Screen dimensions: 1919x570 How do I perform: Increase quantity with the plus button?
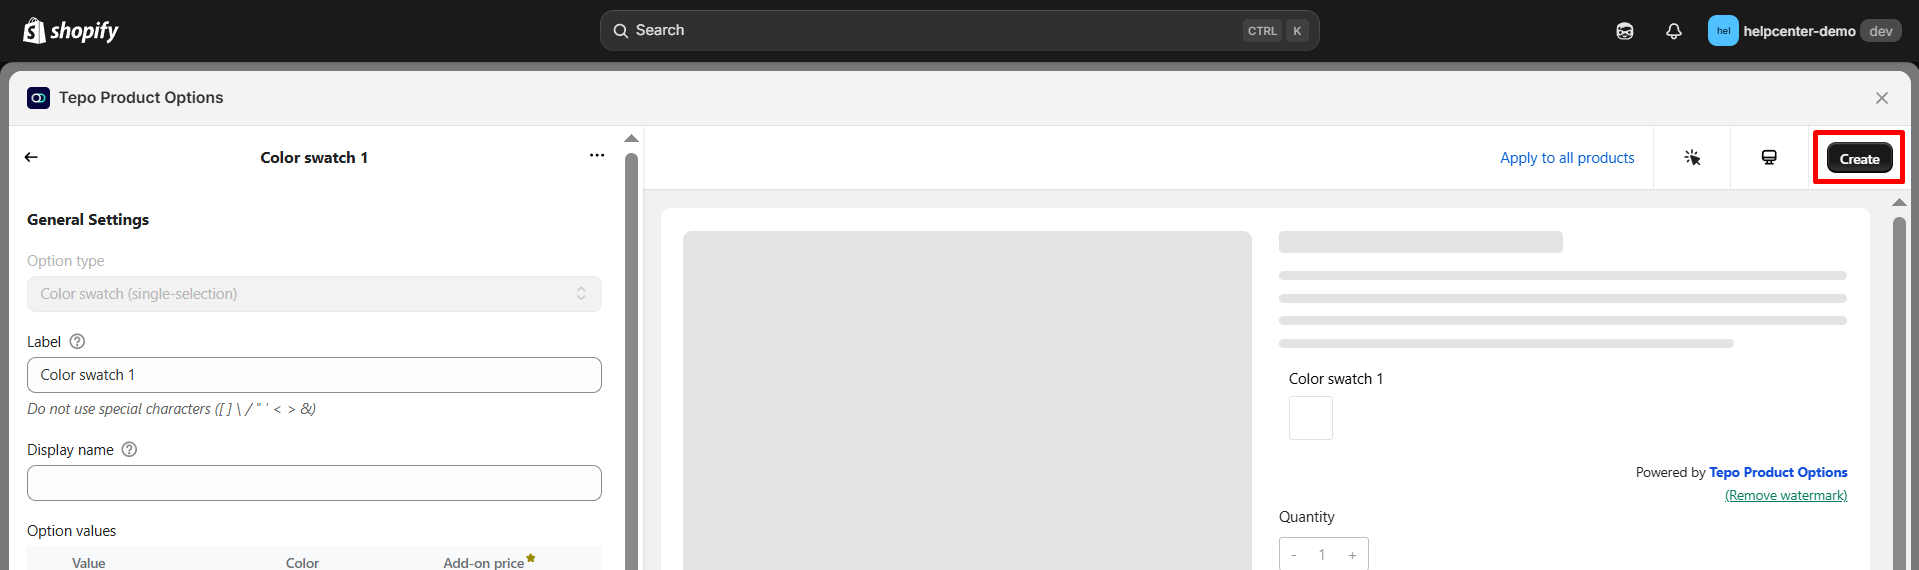pyautogui.click(x=1352, y=555)
